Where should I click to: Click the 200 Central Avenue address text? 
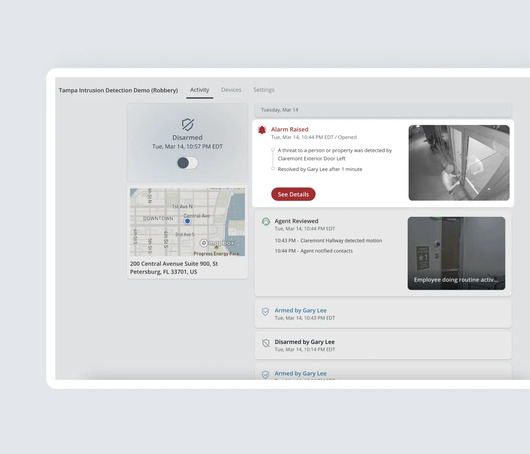(x=174, y=268)
